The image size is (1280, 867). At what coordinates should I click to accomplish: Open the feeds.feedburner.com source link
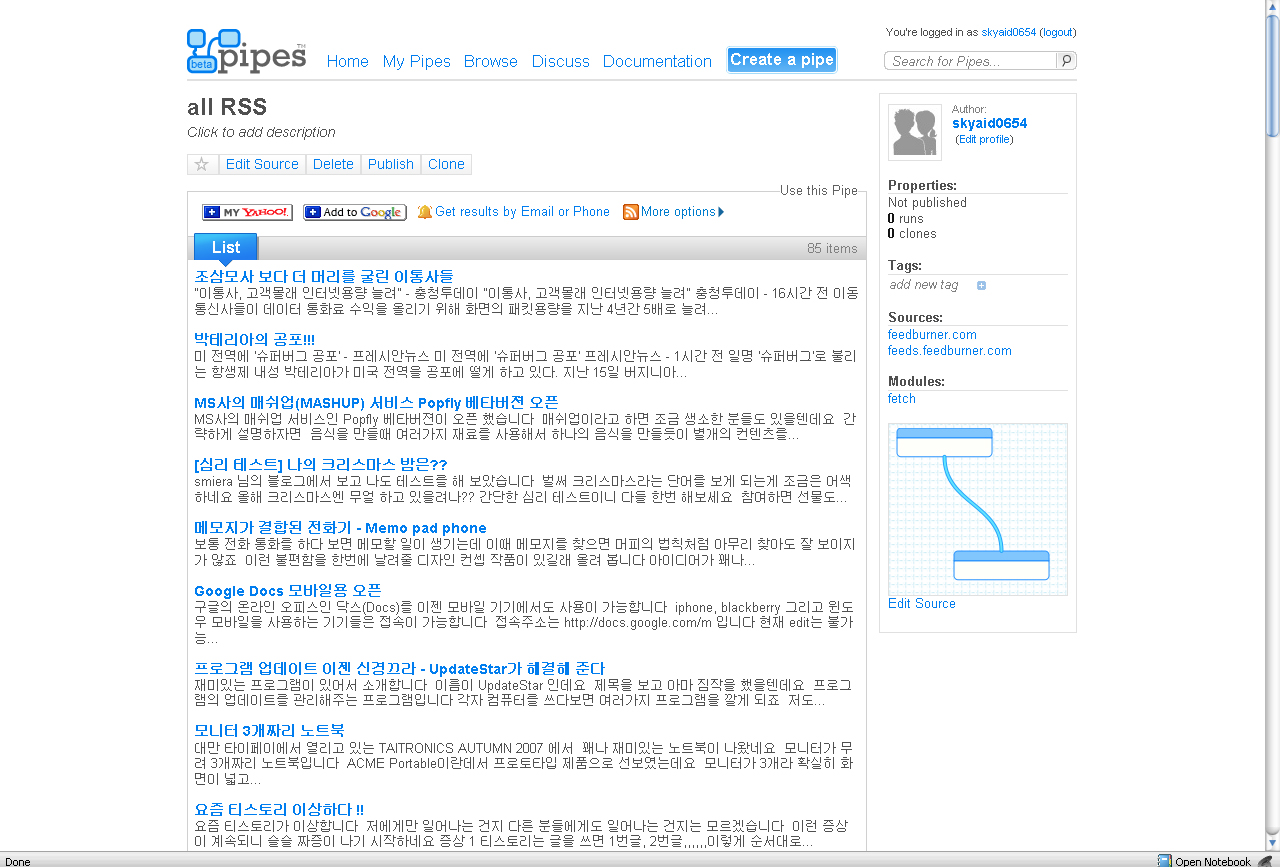pyautogui.click(x=950, y=351)
